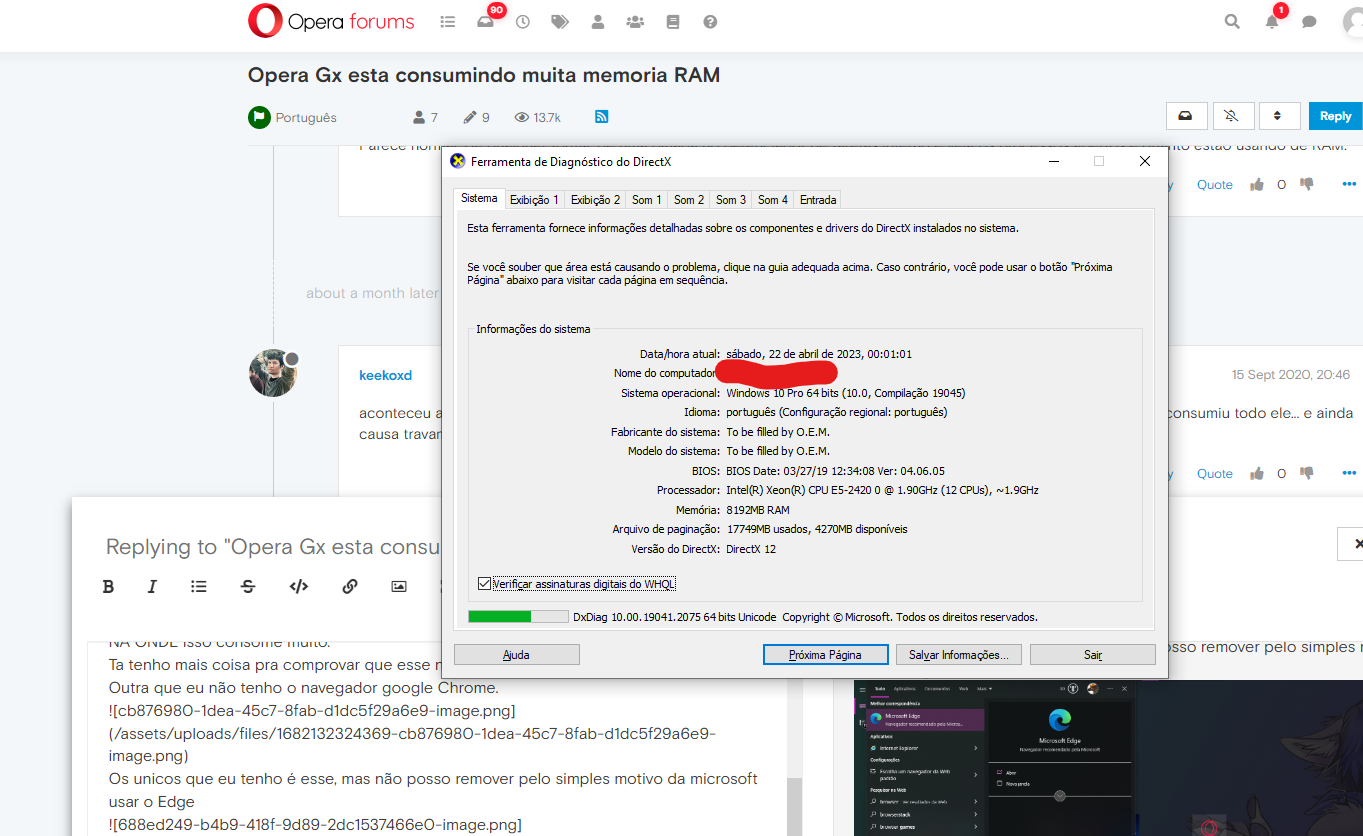Click the Ajuda button
Screen dimensions: 1363x836
point(517,655)
